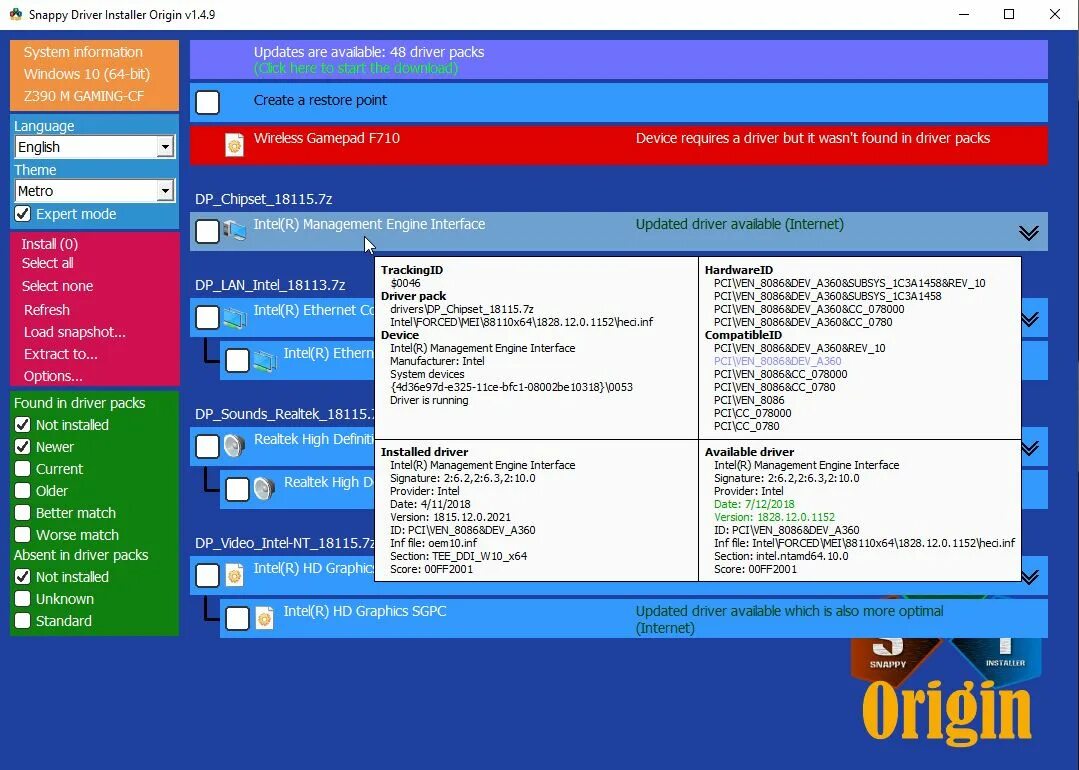Click the Intel(R) HD Graphics SGPC row label
This screenshot has width=1079, height=770.
(365, 611)
